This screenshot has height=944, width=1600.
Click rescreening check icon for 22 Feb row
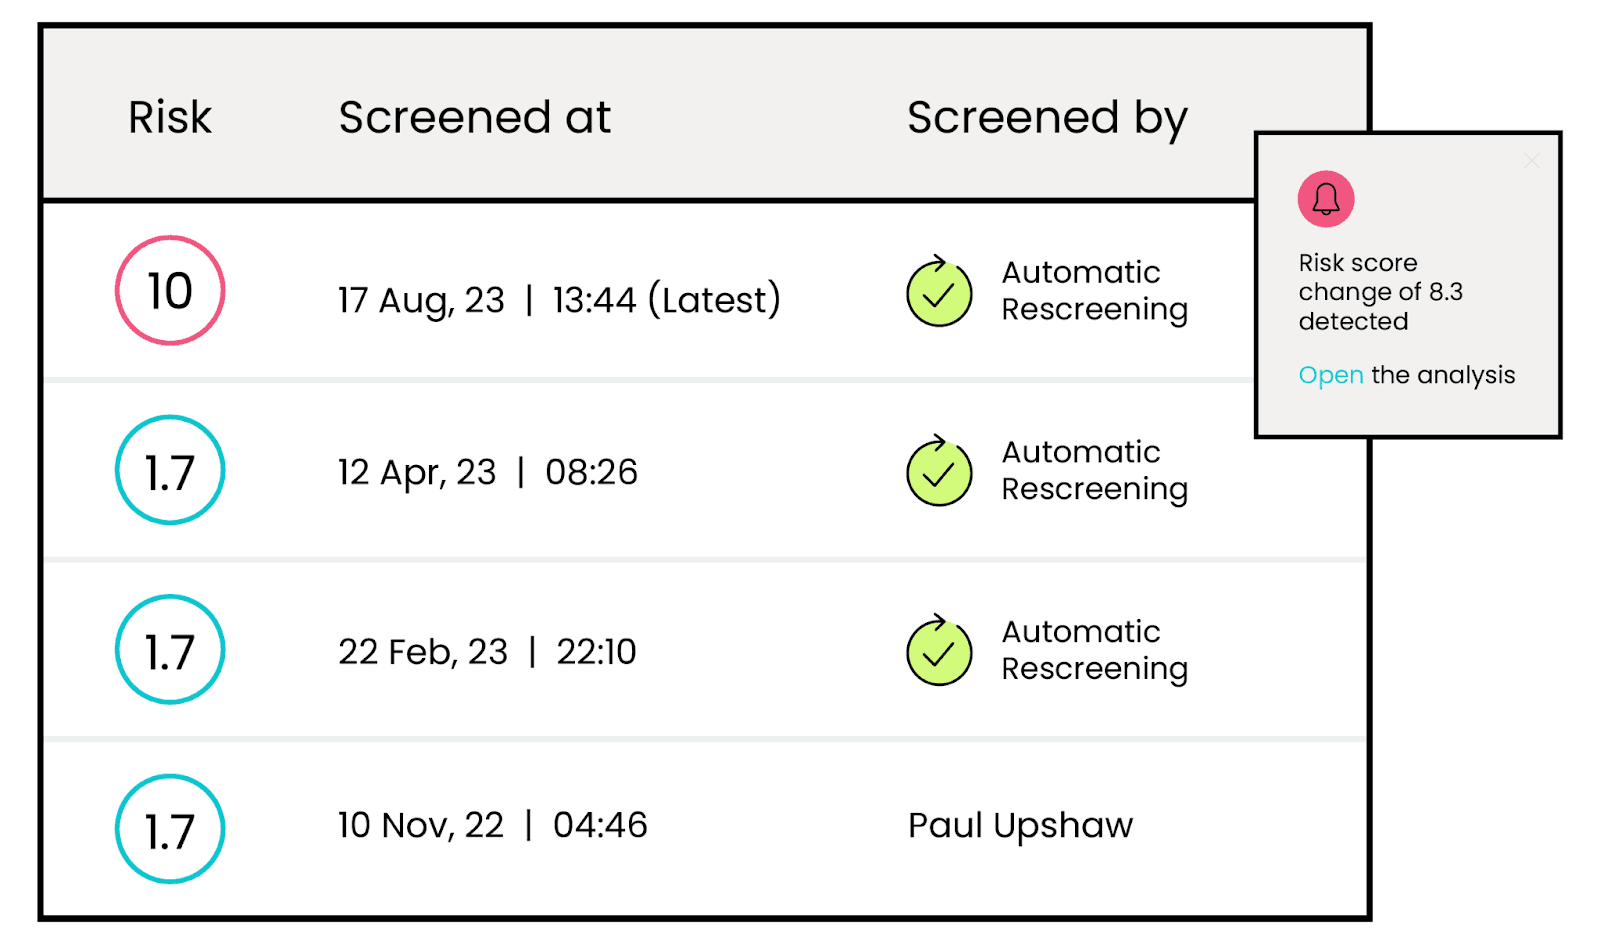point(939,652)
